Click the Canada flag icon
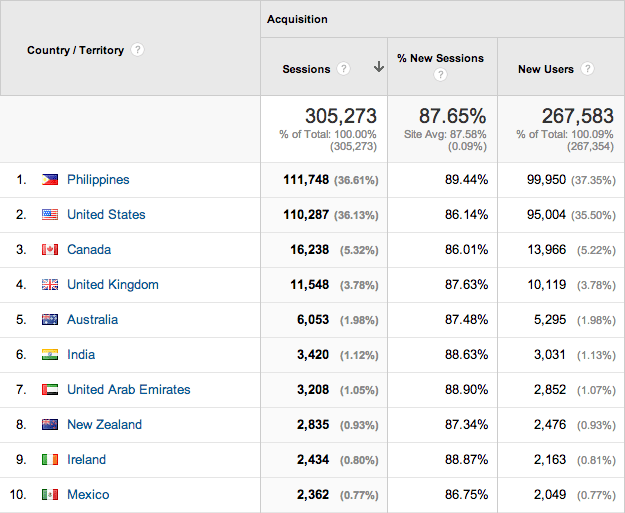This screenshot has height=513, width=625. 50,250
